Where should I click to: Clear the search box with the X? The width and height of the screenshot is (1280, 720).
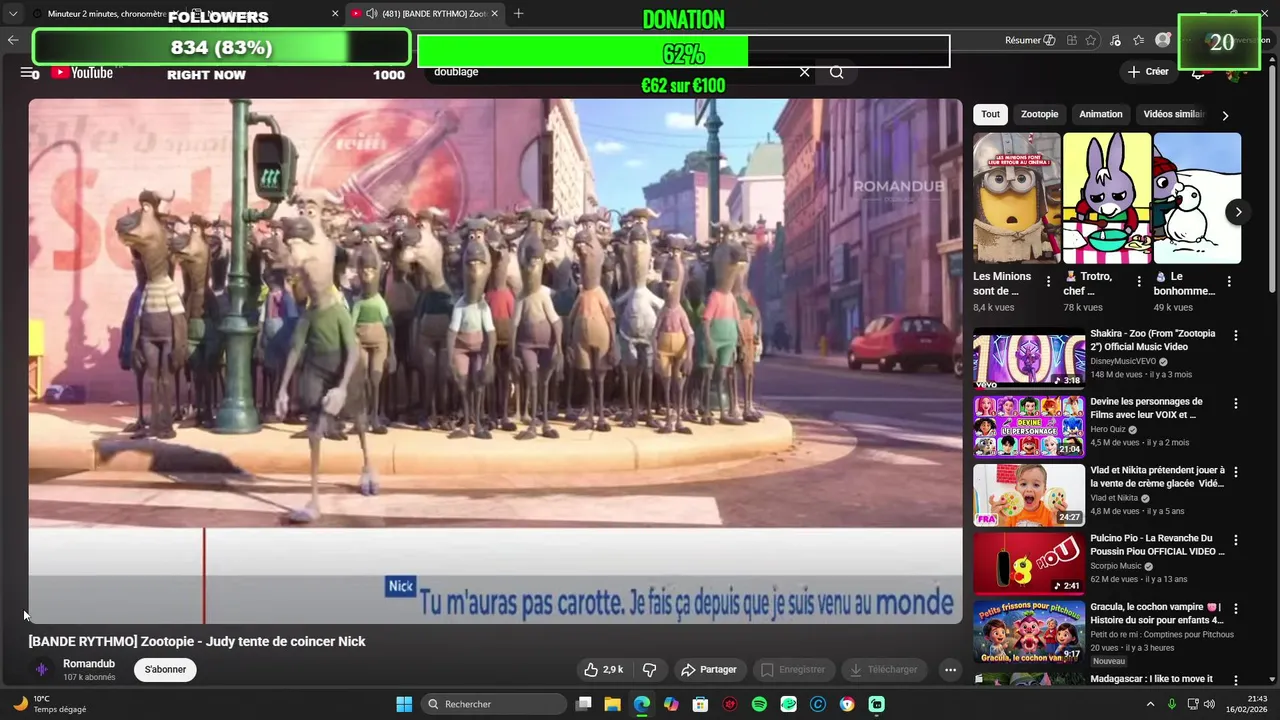point(804,72)
